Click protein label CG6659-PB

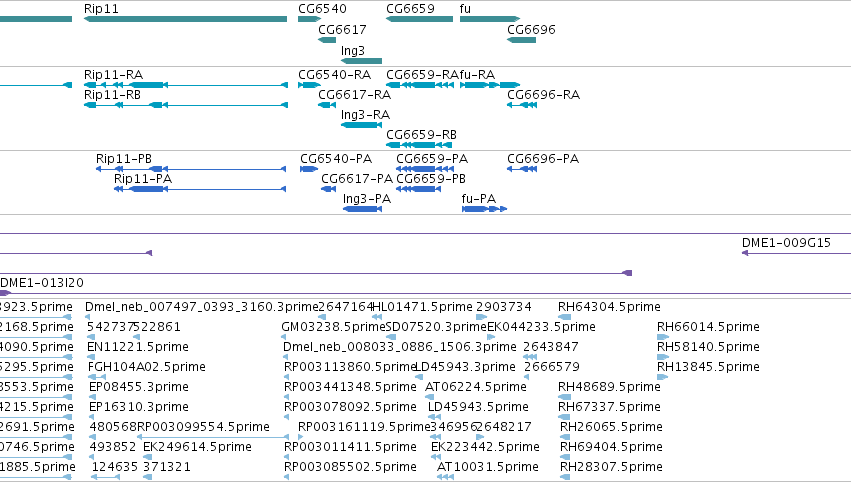(431, 179)
